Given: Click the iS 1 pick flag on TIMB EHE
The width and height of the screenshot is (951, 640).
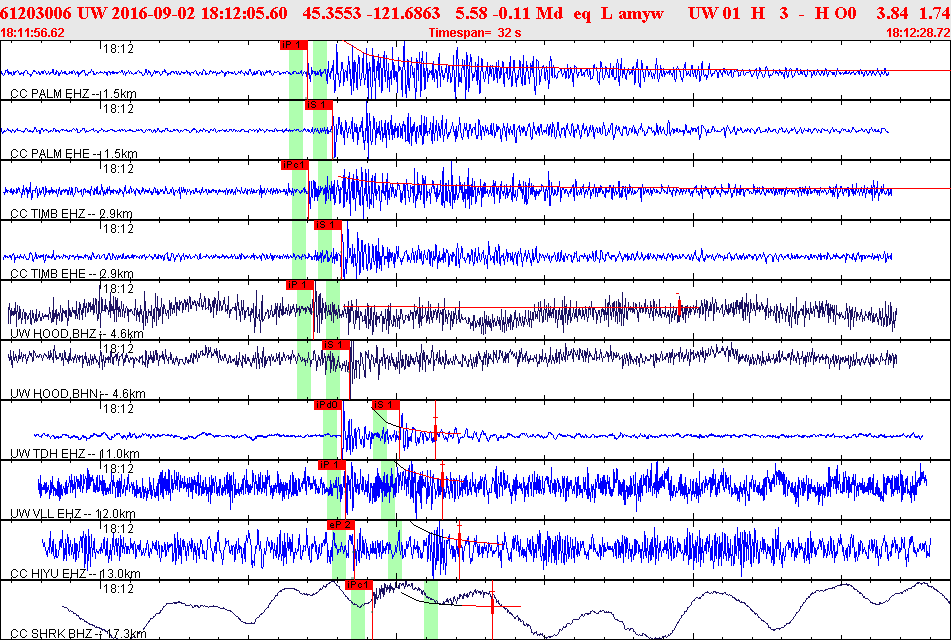Looking at the screenshot, I should click(x=328, y=225).
